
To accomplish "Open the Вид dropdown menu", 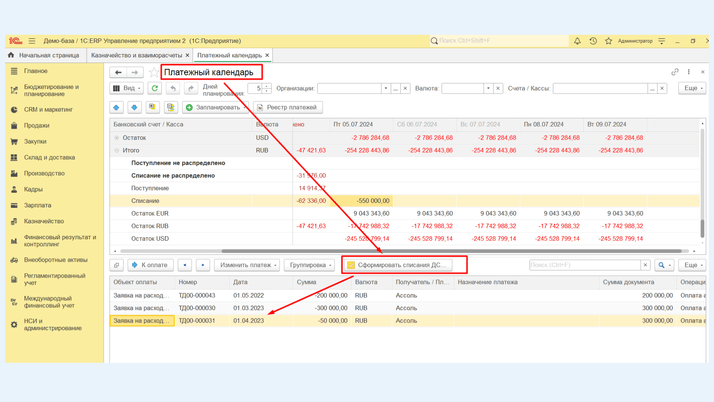I will (x=127, y=88).
